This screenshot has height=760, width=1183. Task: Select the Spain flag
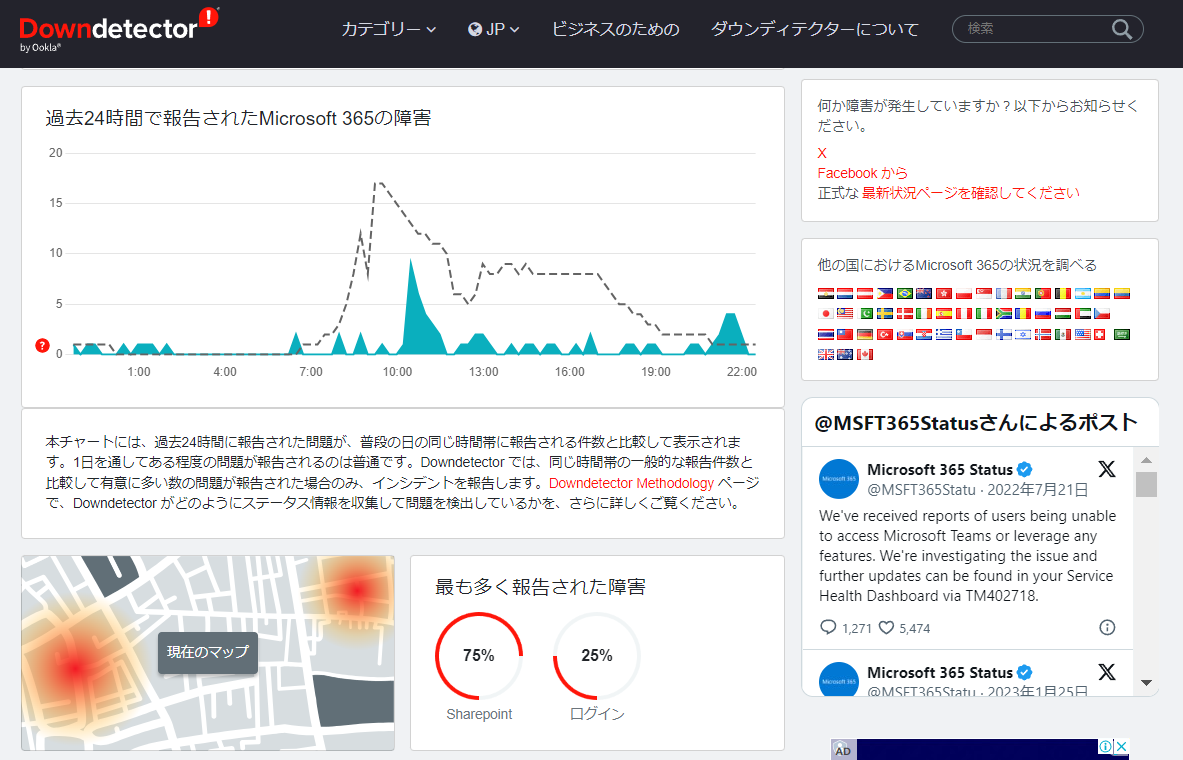click(944, 313)
